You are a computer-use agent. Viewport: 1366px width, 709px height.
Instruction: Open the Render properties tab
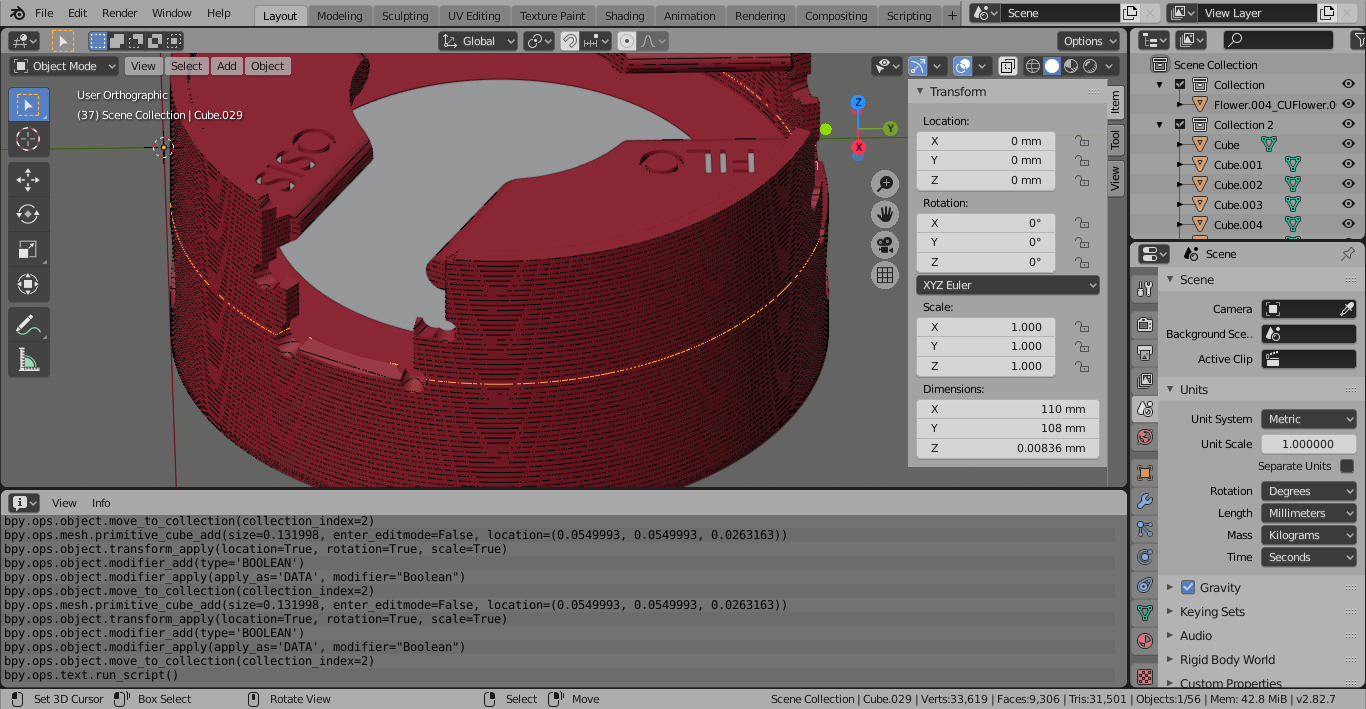pyautogui.click(x=1145, y=325)
